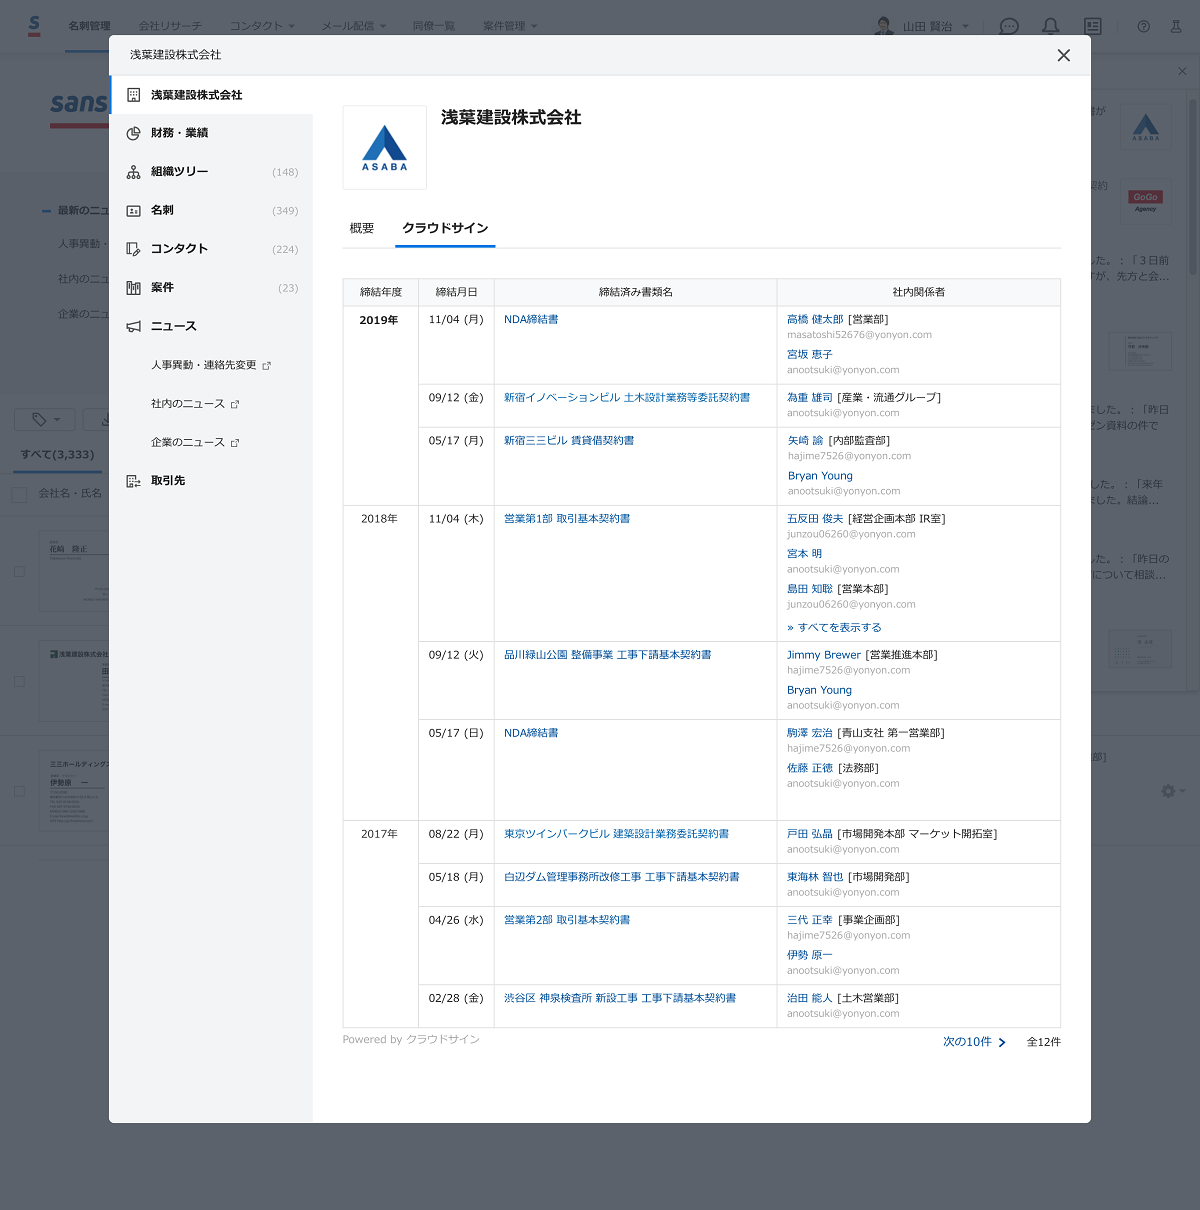Open the 案件管理 dropdown in top navigation

510,26
